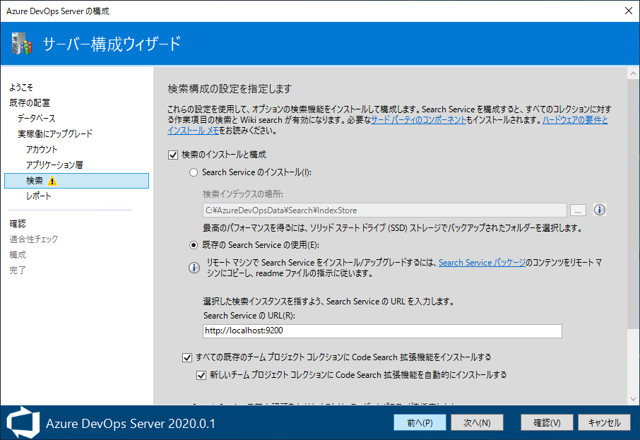Select Search Service のインストール radio button
This screenshot has width=640, height=440.
[x=193, y=173]
